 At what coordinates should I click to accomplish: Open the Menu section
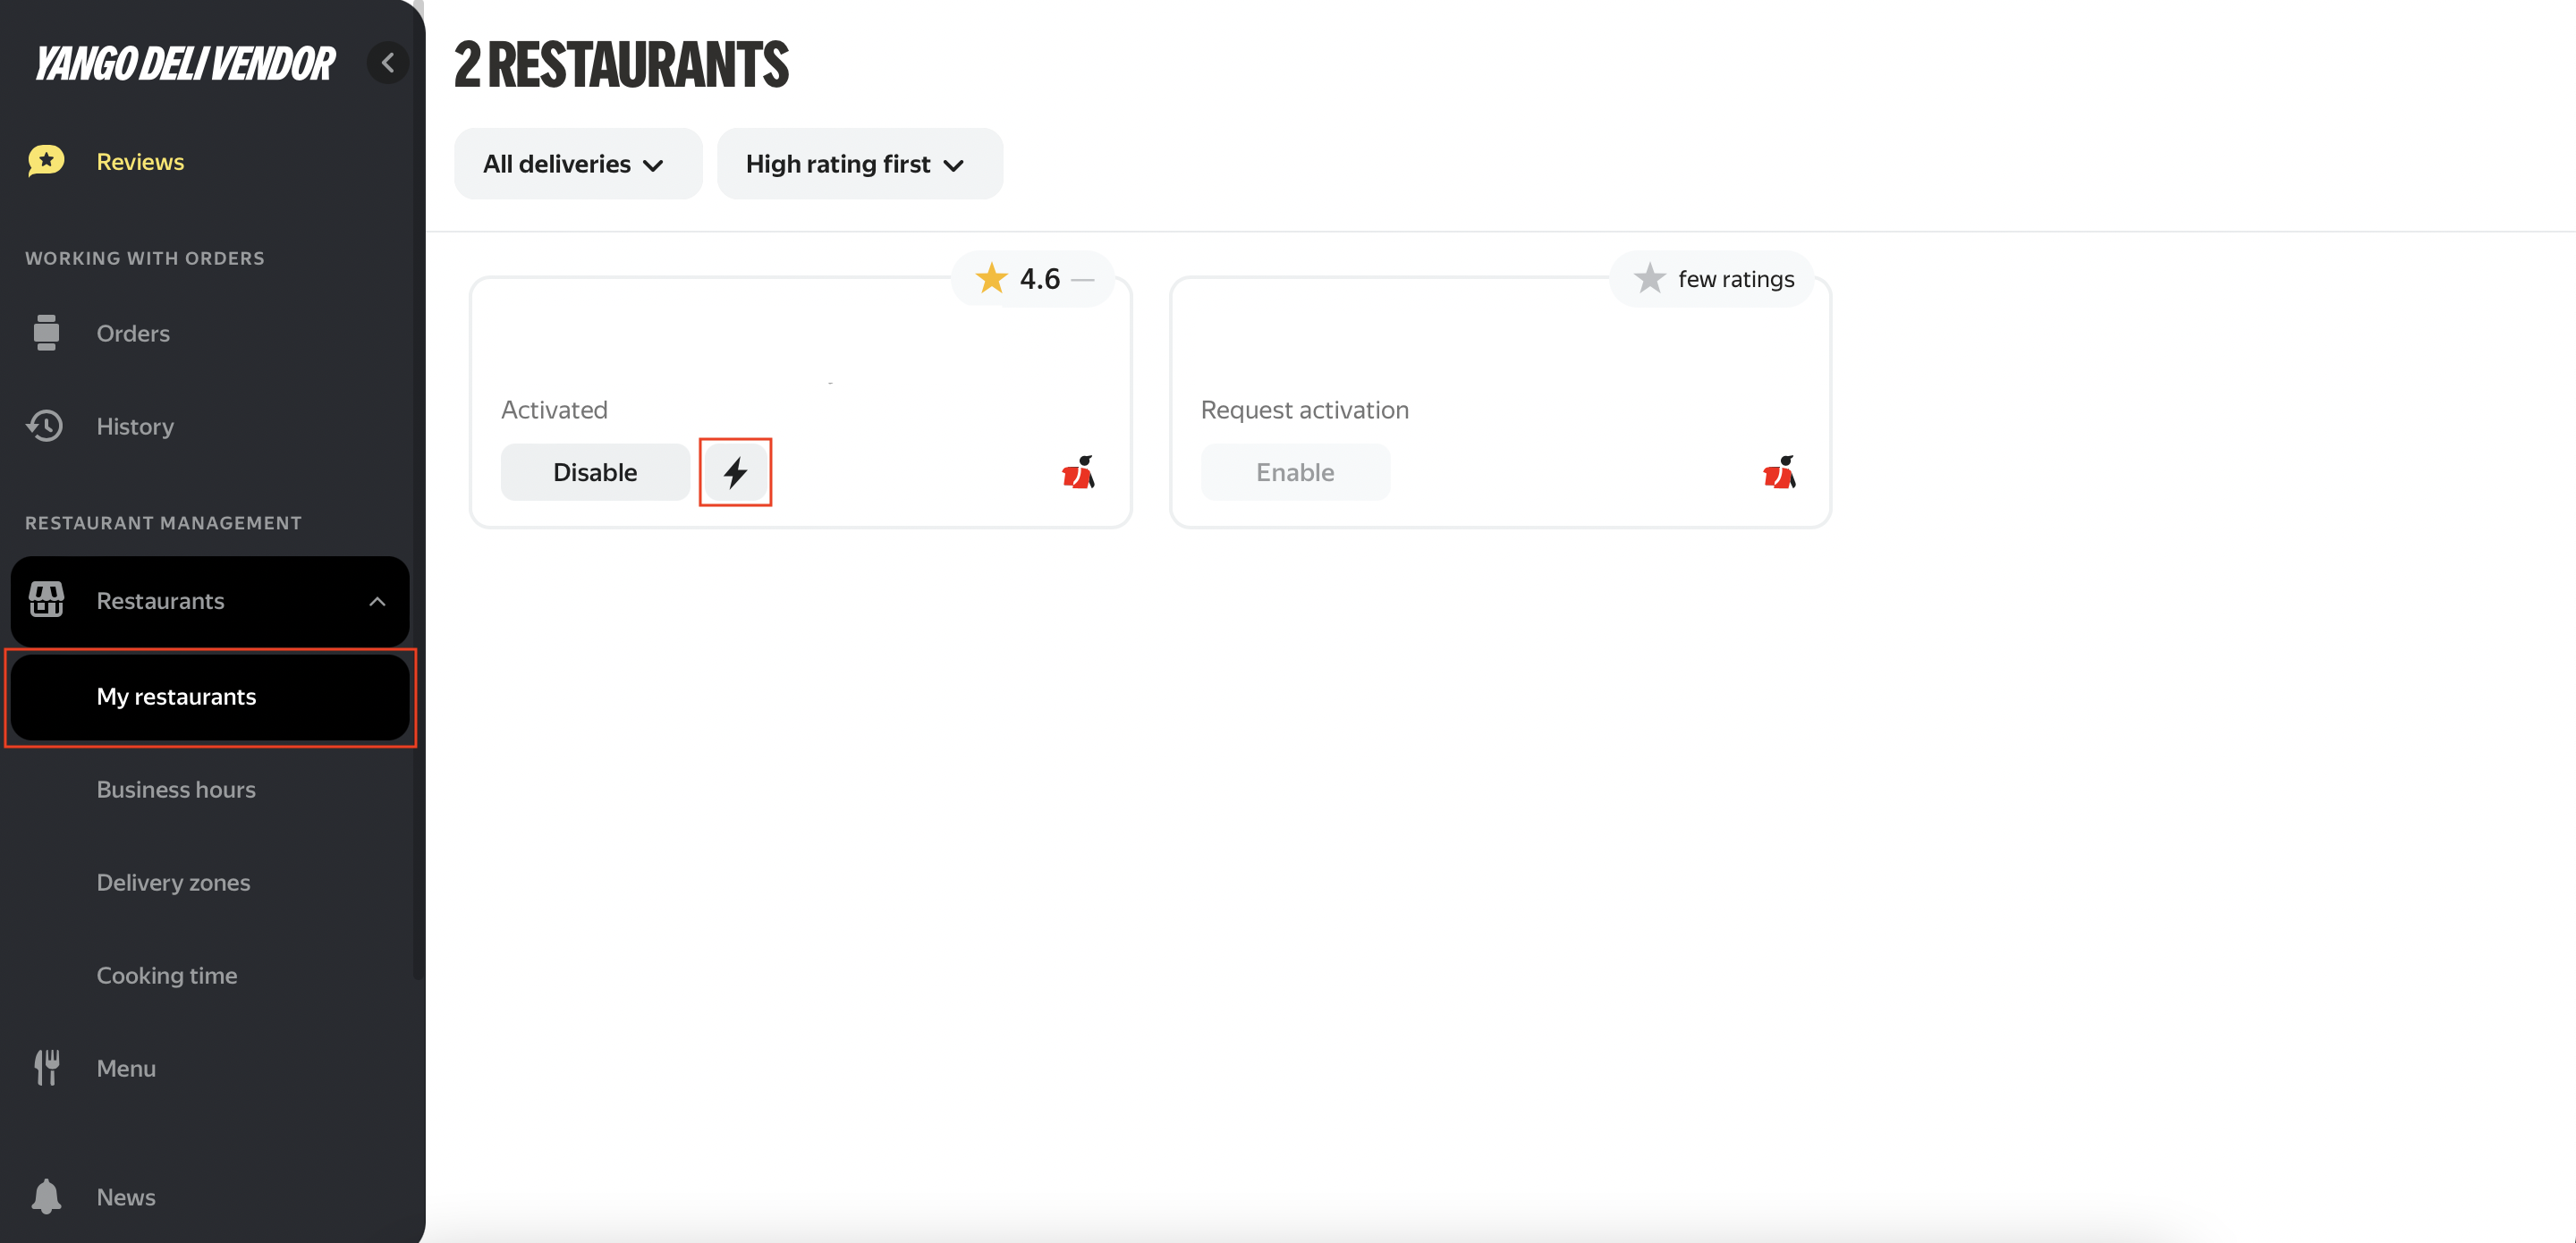[126, 1068]
